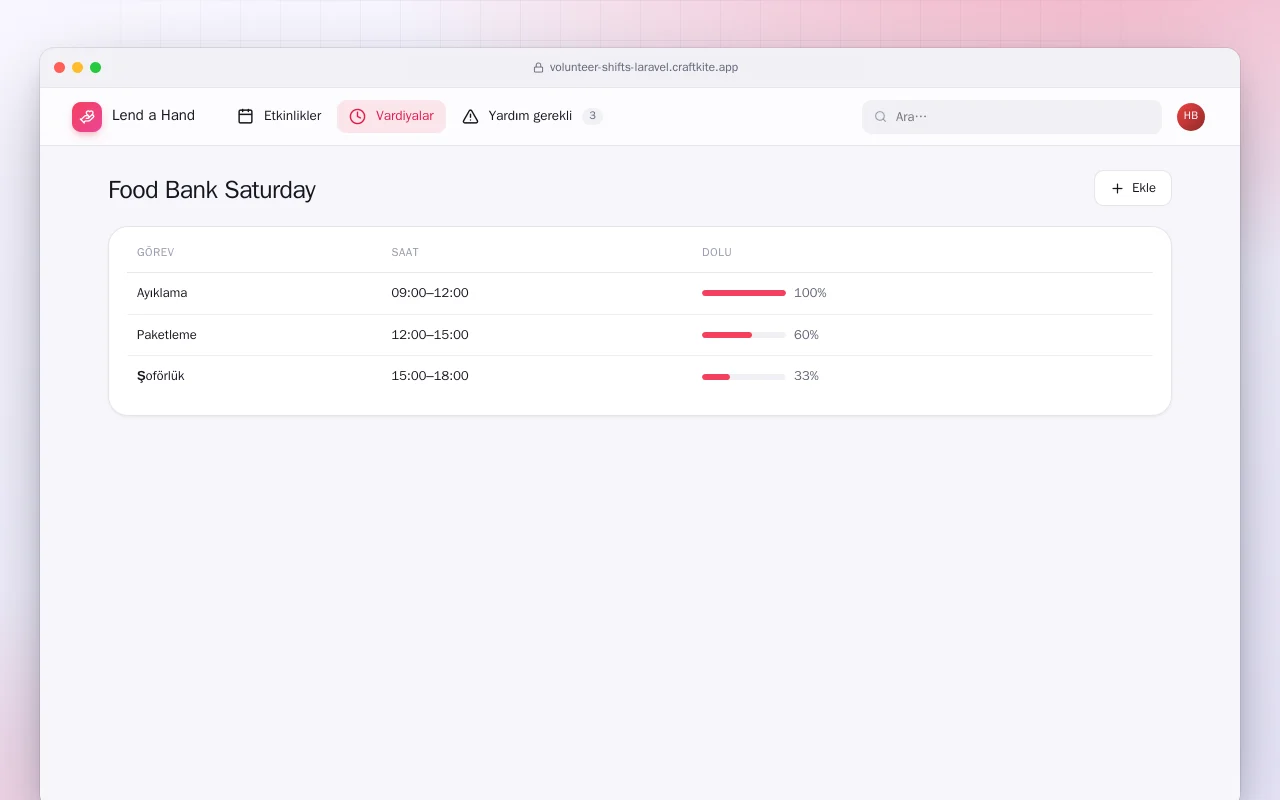
Task: Click the Ekle button
Action: click(1133, 188)
